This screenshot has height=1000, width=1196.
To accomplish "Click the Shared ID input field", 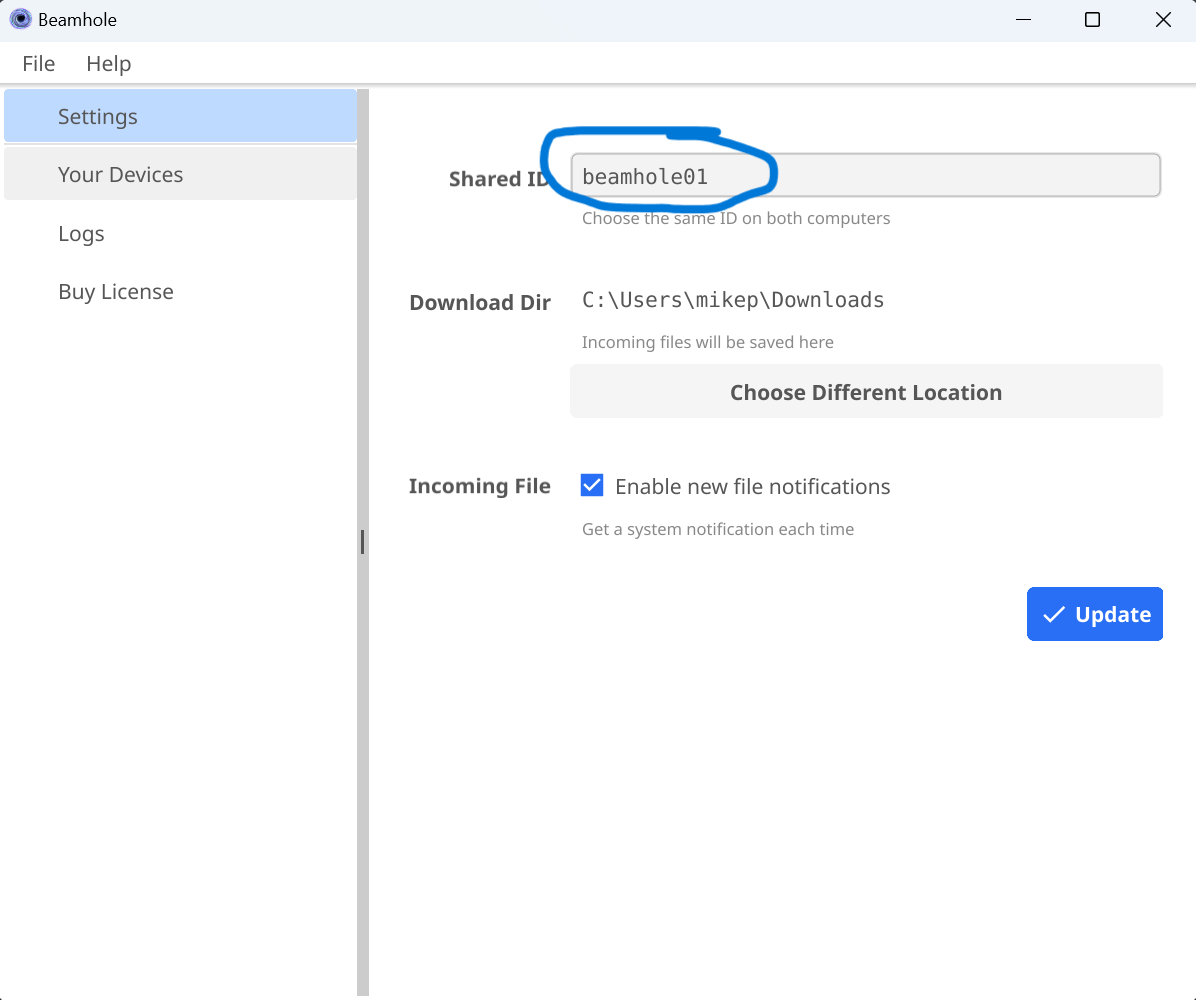I will [x=866, y=176].
